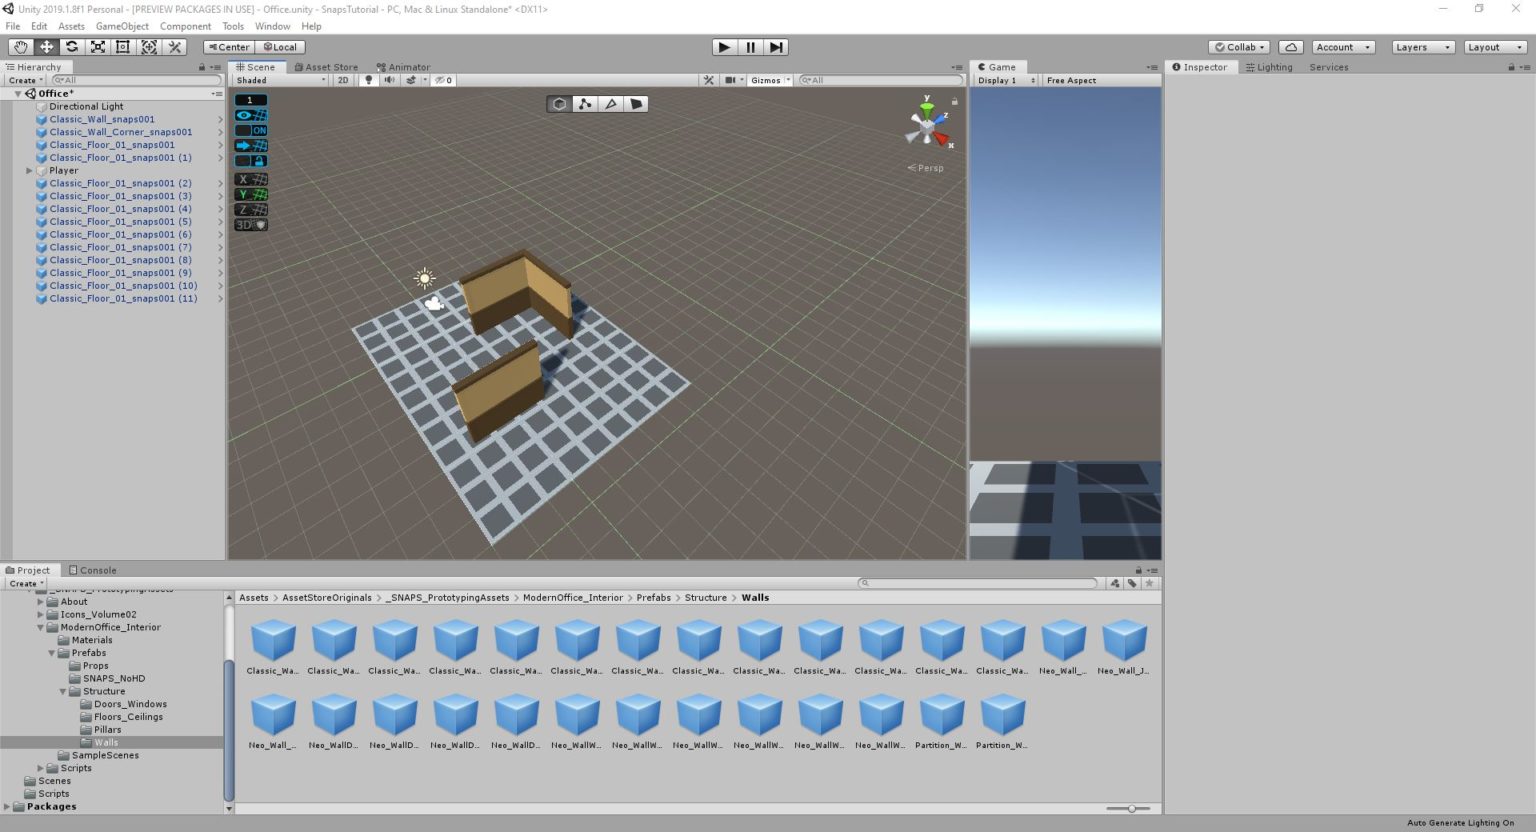Select the Hand pan tool
The height and width of the screenshot is (832, 1536).
[20, 47]
